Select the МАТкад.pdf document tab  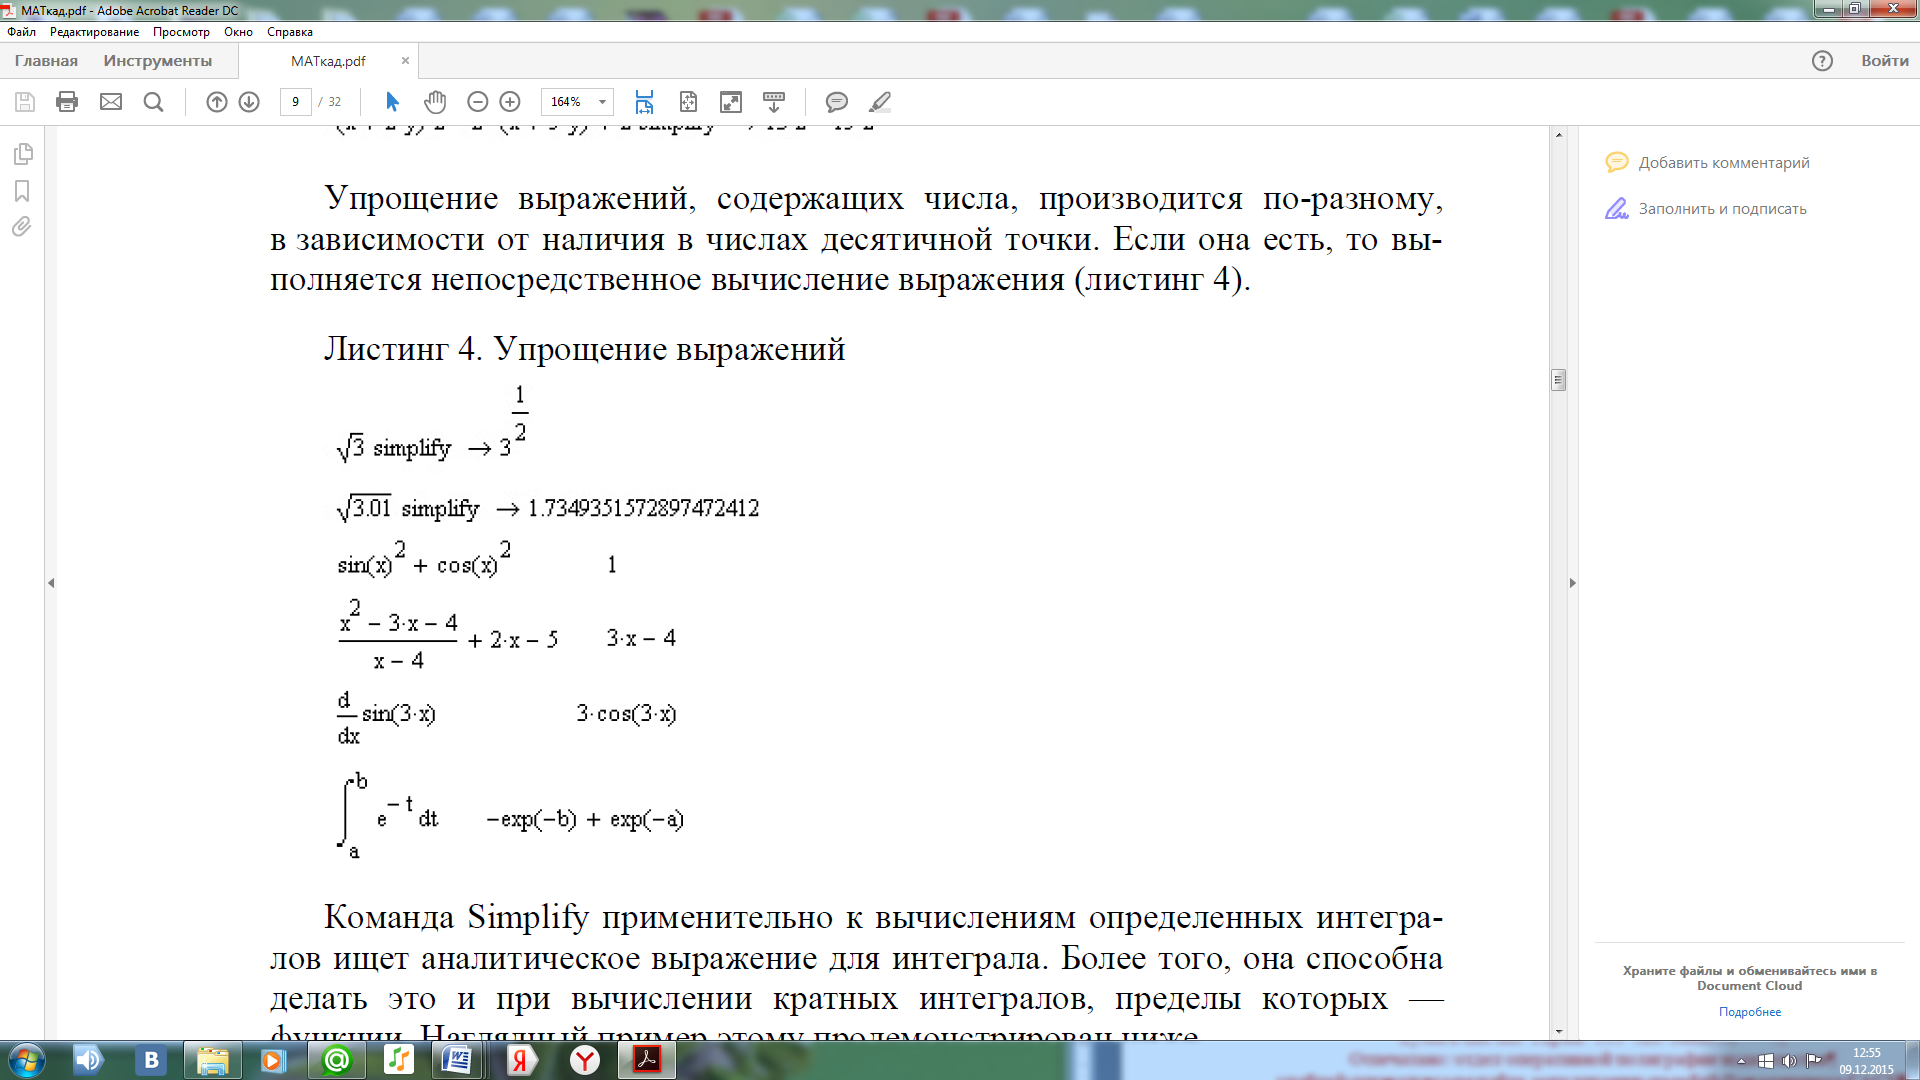(x=328, y=61)
